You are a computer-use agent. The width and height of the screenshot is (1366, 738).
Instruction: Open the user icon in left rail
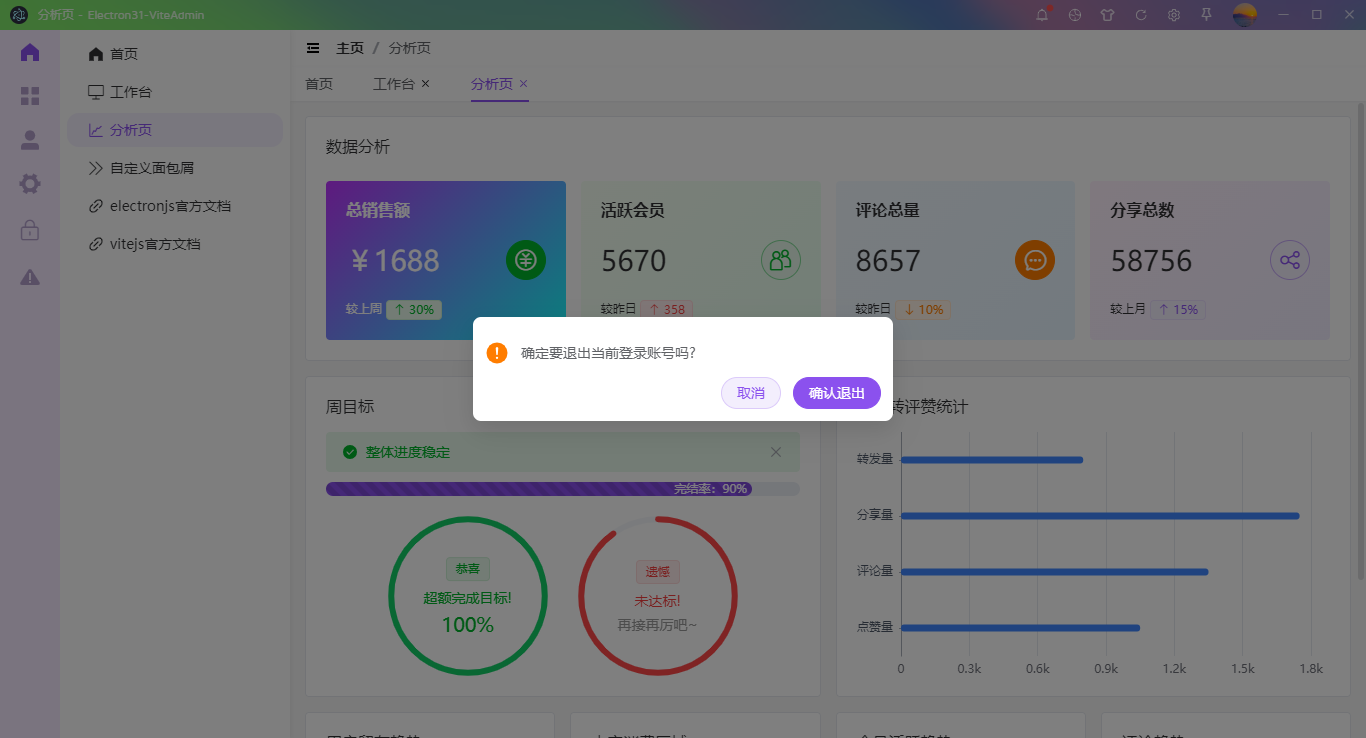click(30, 140)
